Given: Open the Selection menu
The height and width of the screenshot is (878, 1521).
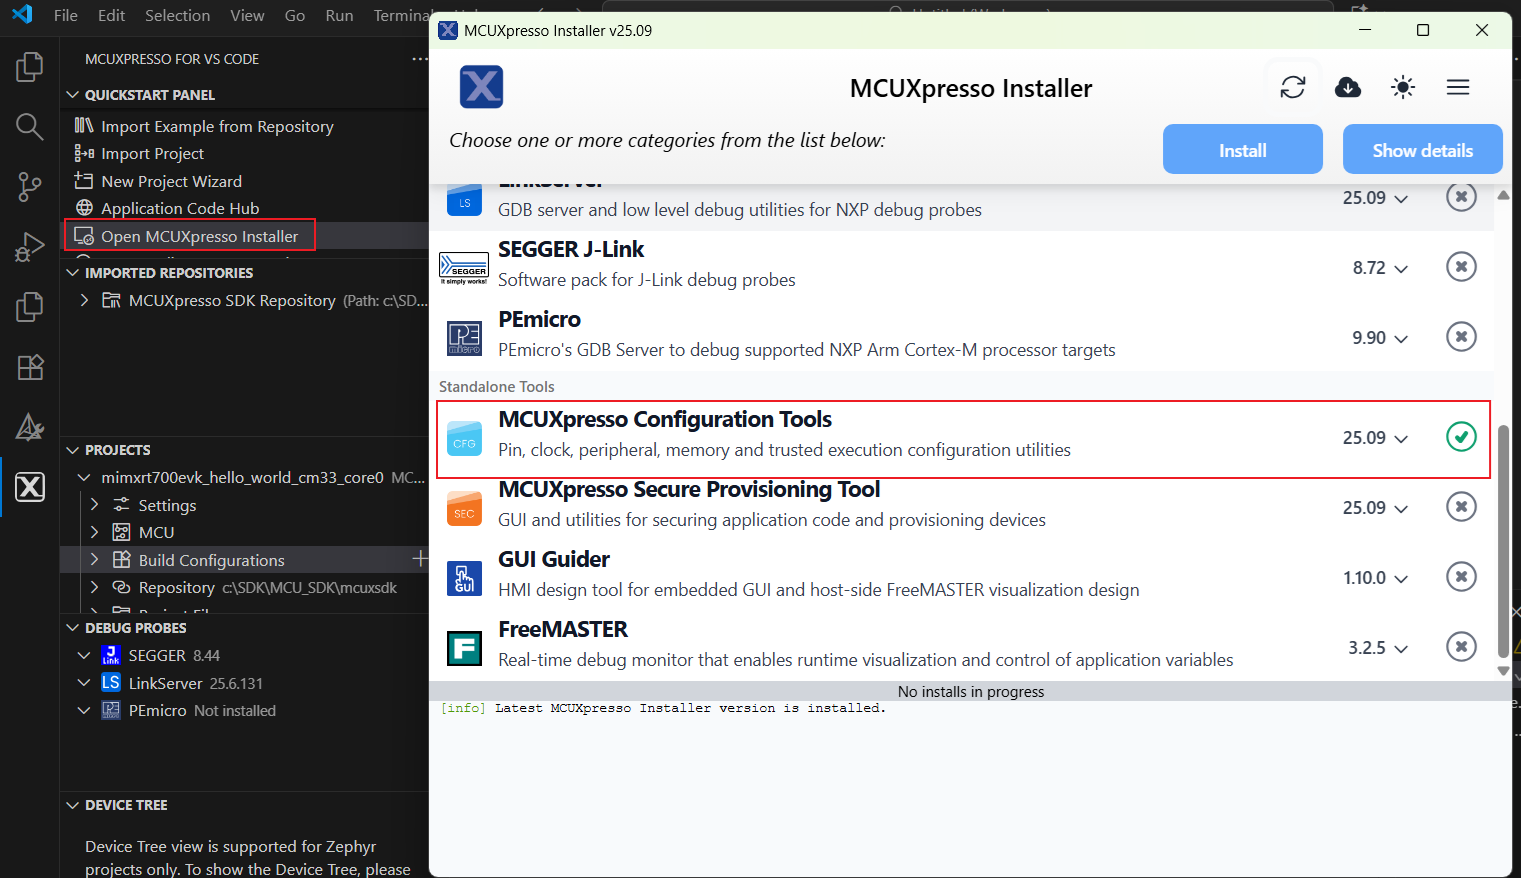Looking at the screenshot, I should [177, 15].
